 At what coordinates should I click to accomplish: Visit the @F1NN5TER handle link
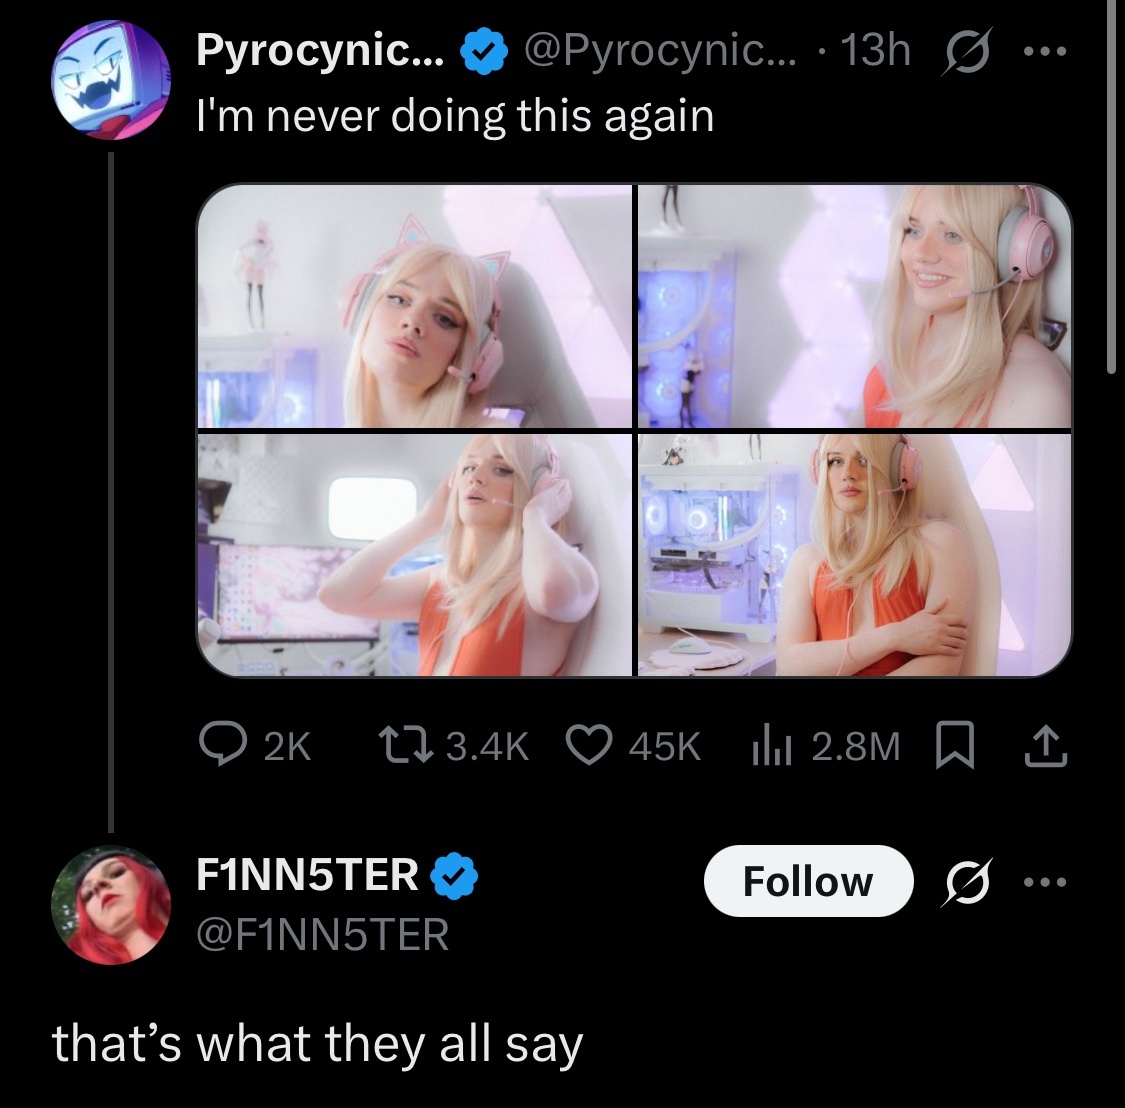click(323, 934)
